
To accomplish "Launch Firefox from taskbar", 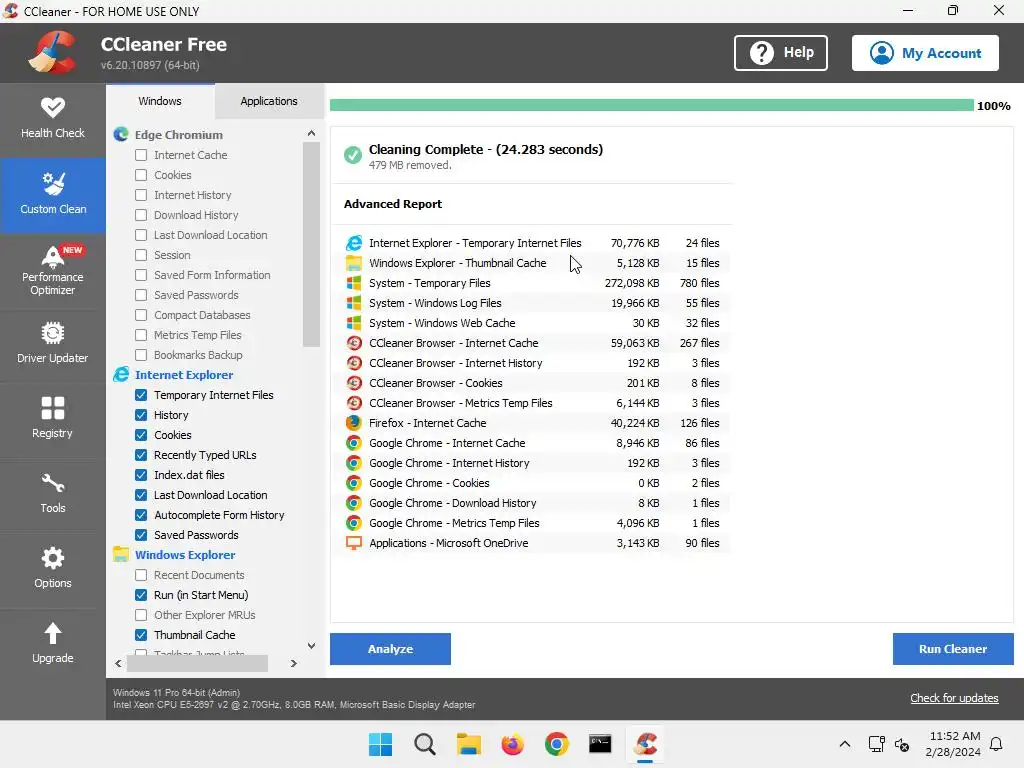I will pyautogui.click(x=513, y=744).
